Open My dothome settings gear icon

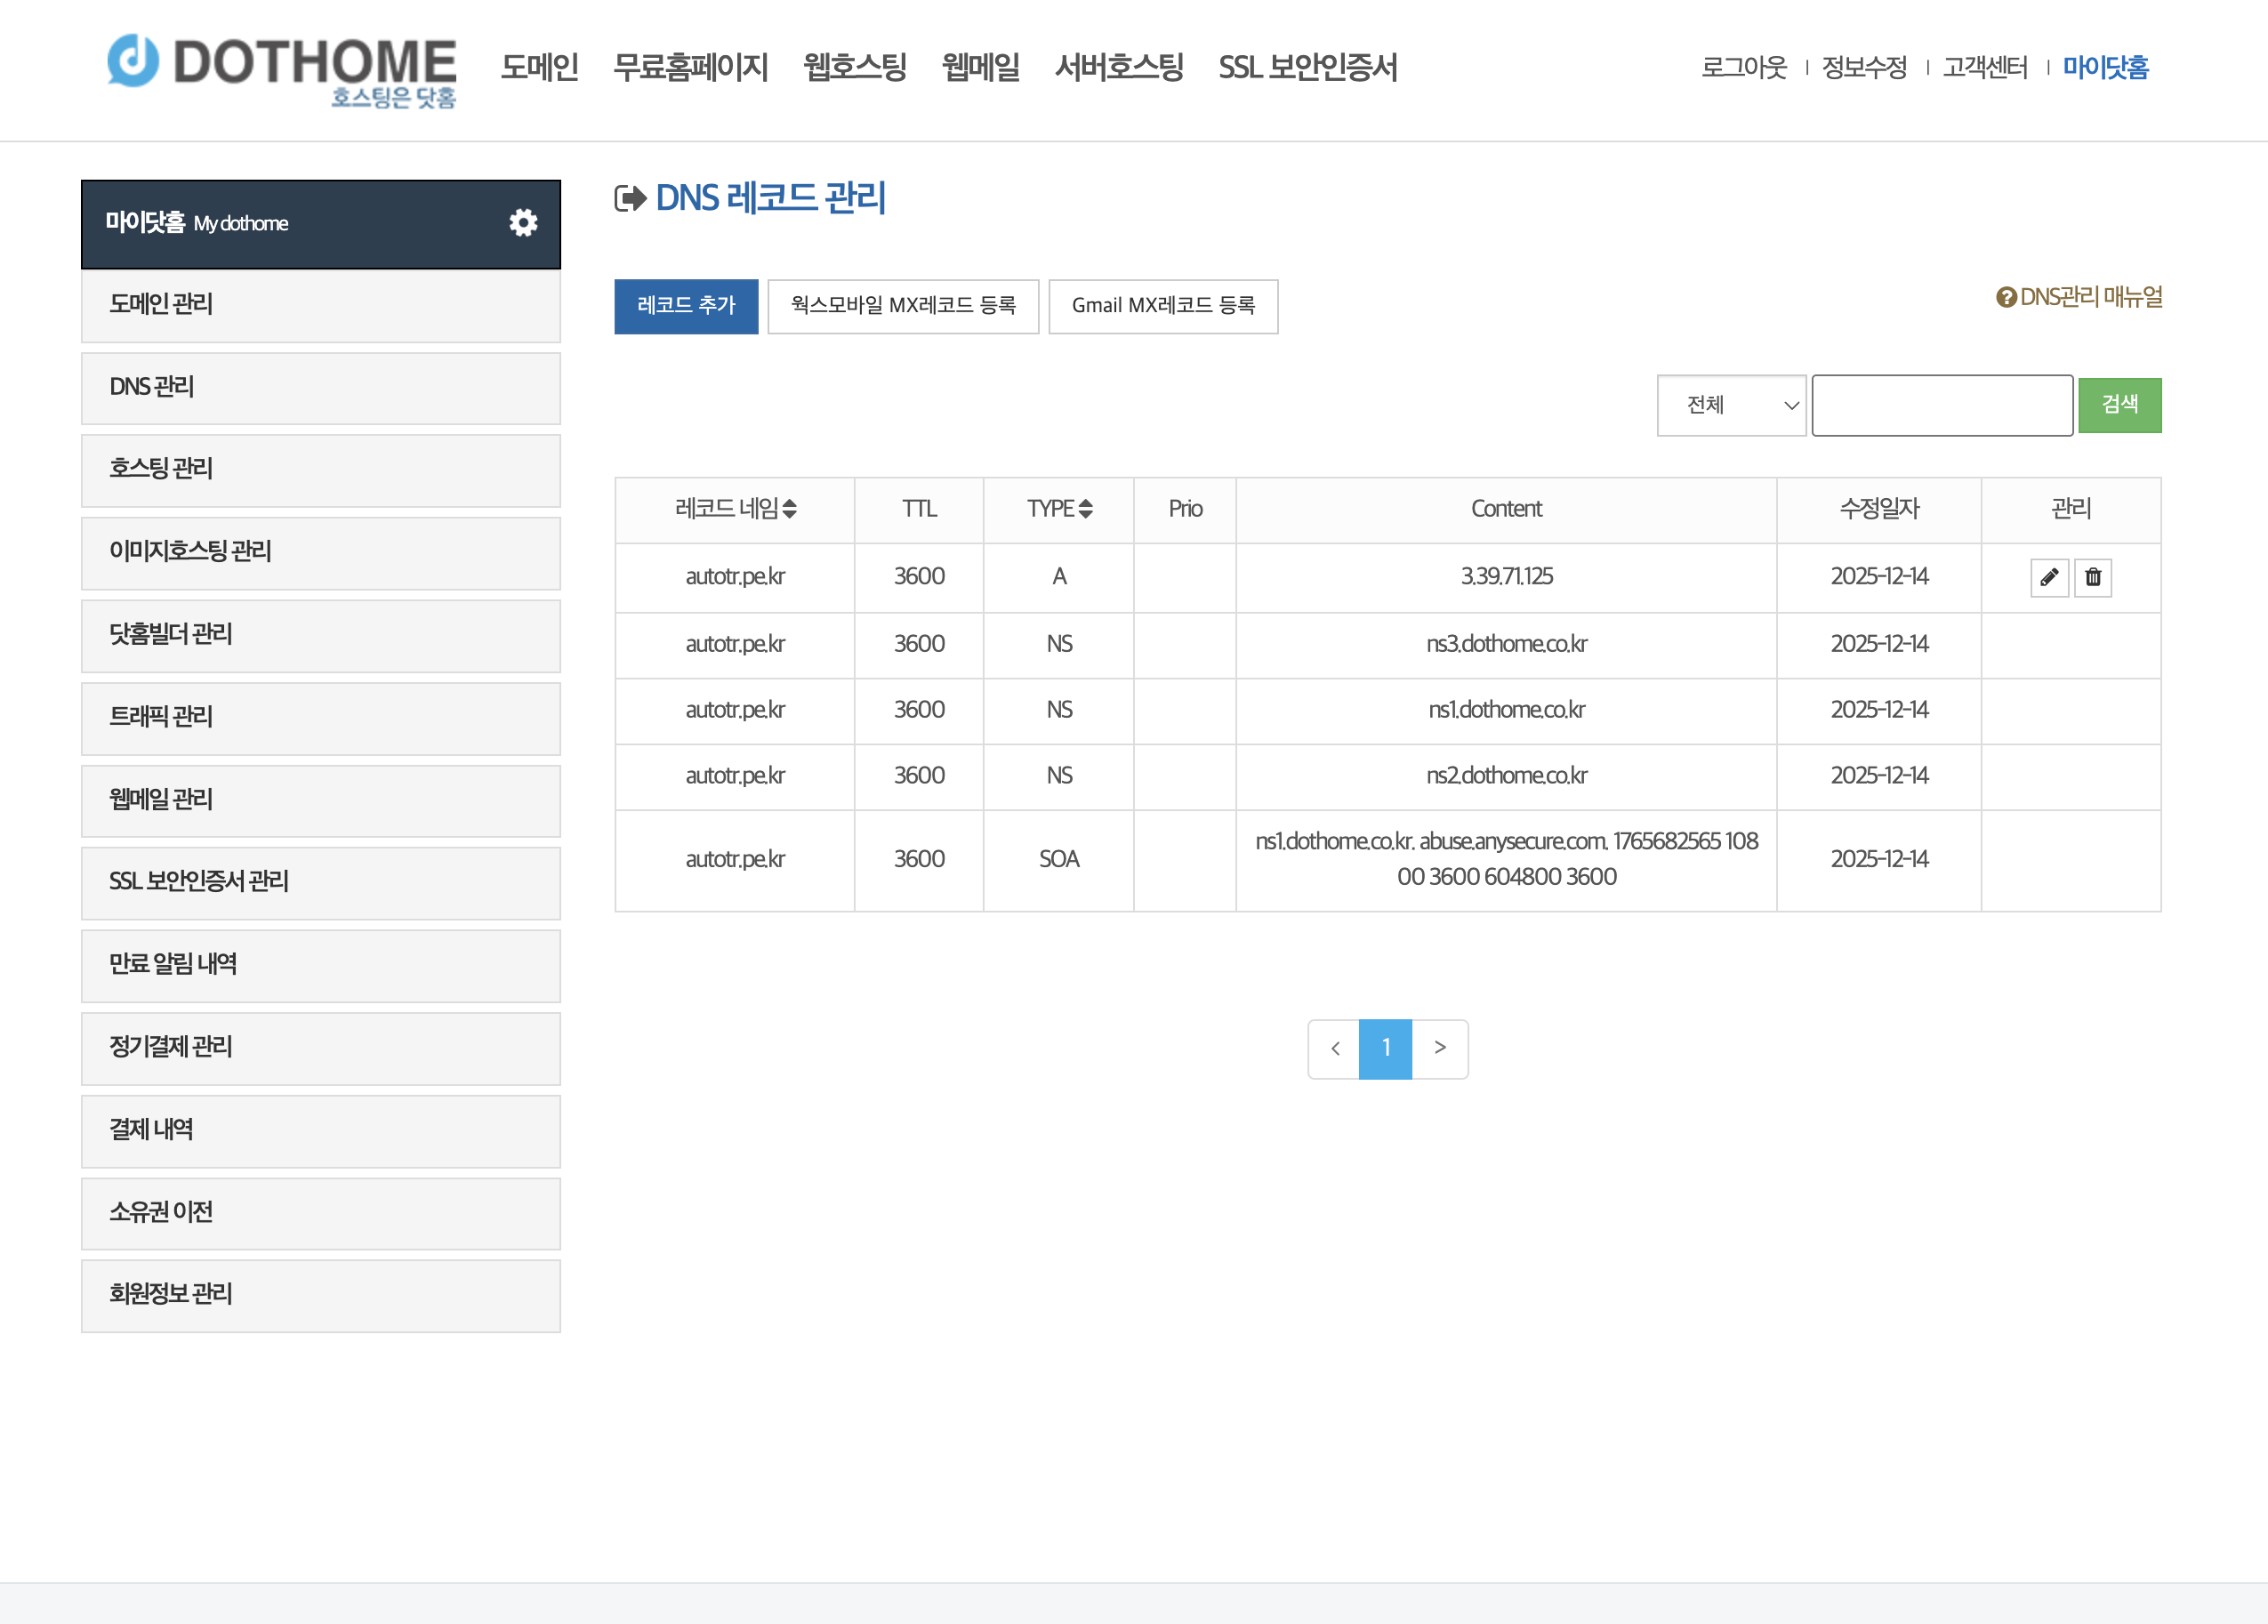[x=523, y=222]
